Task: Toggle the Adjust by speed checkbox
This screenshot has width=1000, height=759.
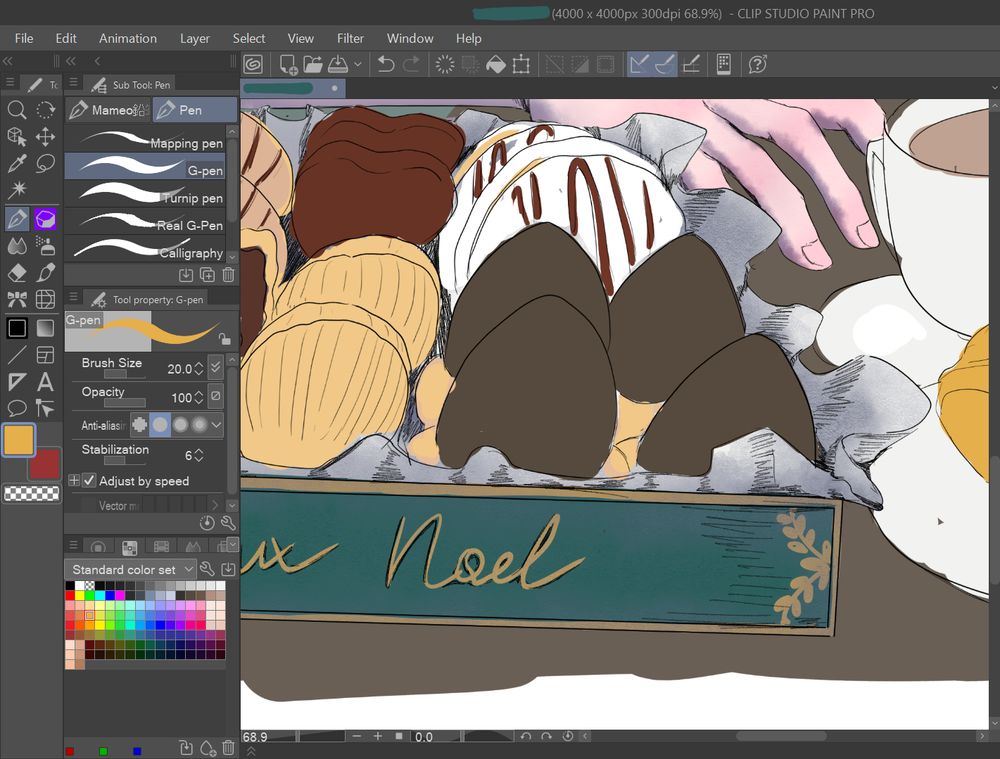Action: tap(89, 481)
